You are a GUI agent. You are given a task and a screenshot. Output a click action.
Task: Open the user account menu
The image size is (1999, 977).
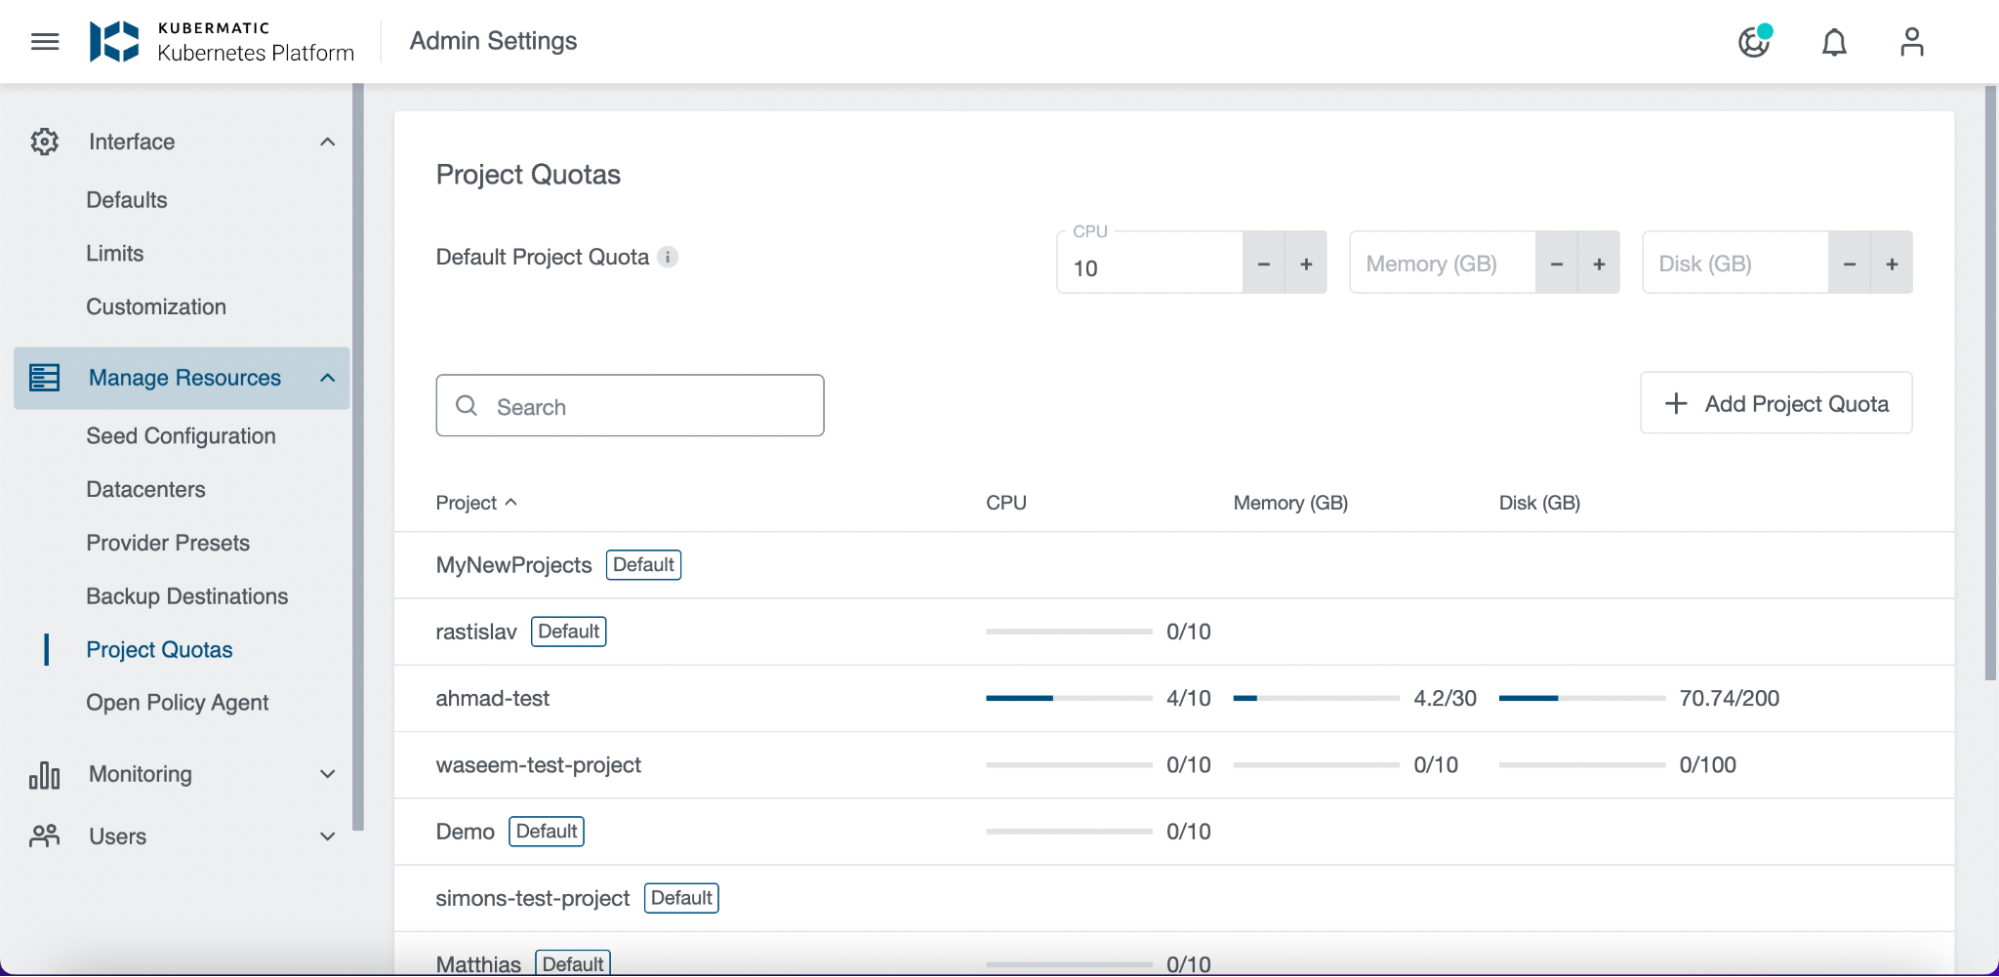[x=1911, y=42]
